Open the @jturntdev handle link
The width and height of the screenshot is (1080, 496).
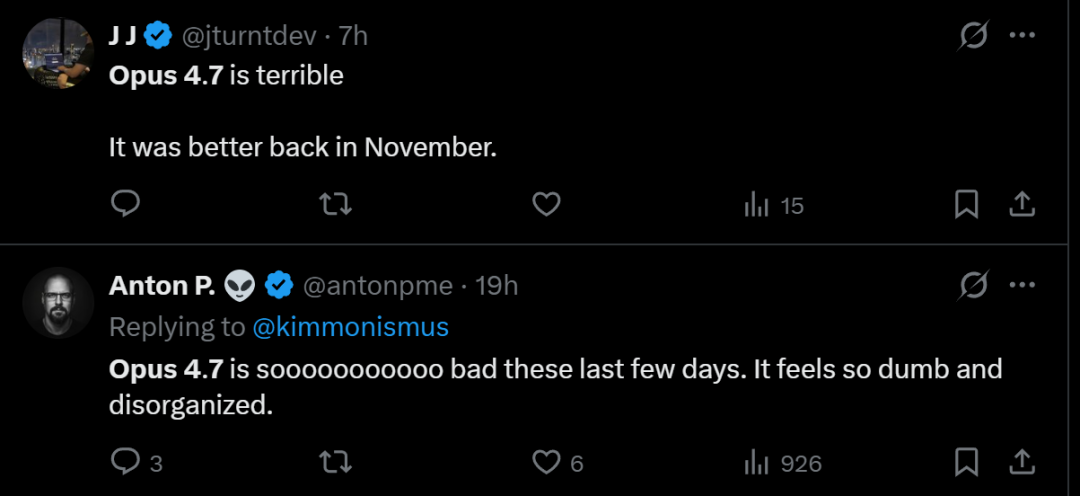(248, 36)
